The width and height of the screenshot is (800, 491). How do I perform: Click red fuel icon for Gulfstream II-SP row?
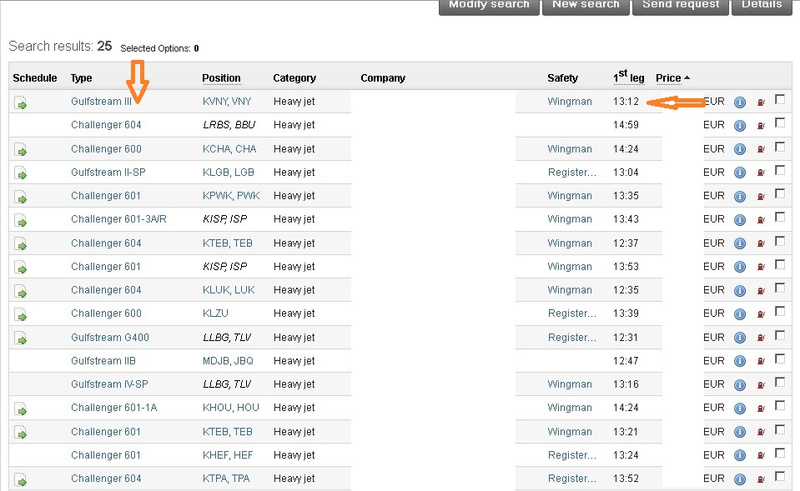pyautogui.click(x=761, y=173)
